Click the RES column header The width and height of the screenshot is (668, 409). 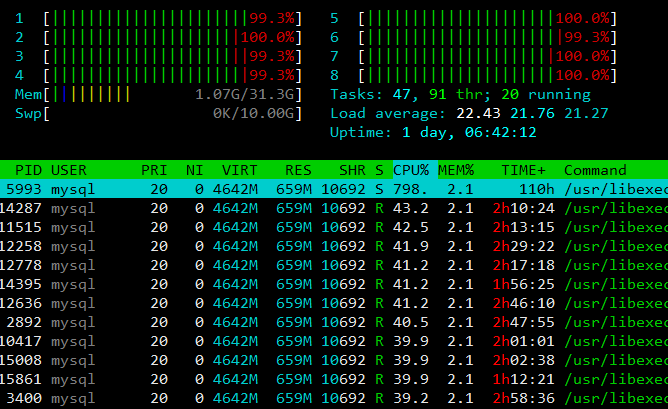pos(298,170)
